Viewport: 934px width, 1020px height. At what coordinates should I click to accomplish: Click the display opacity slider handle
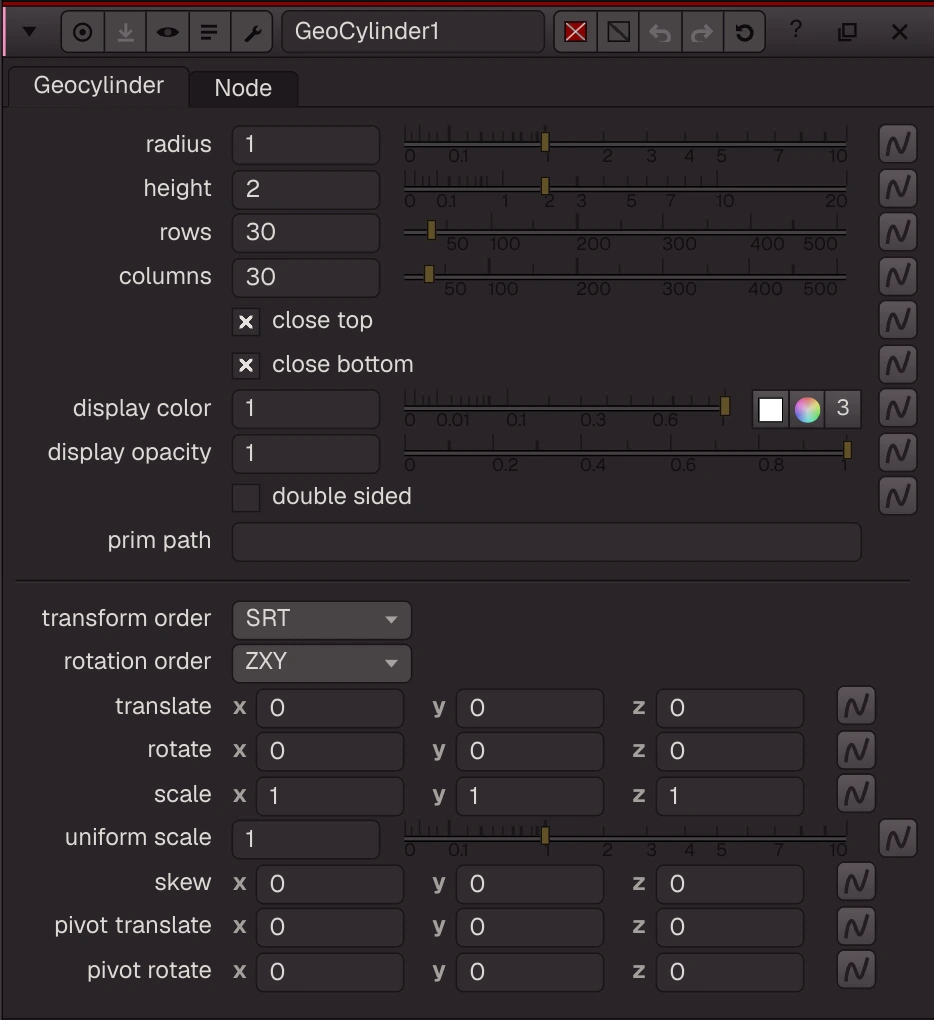[x=847, y=450]
